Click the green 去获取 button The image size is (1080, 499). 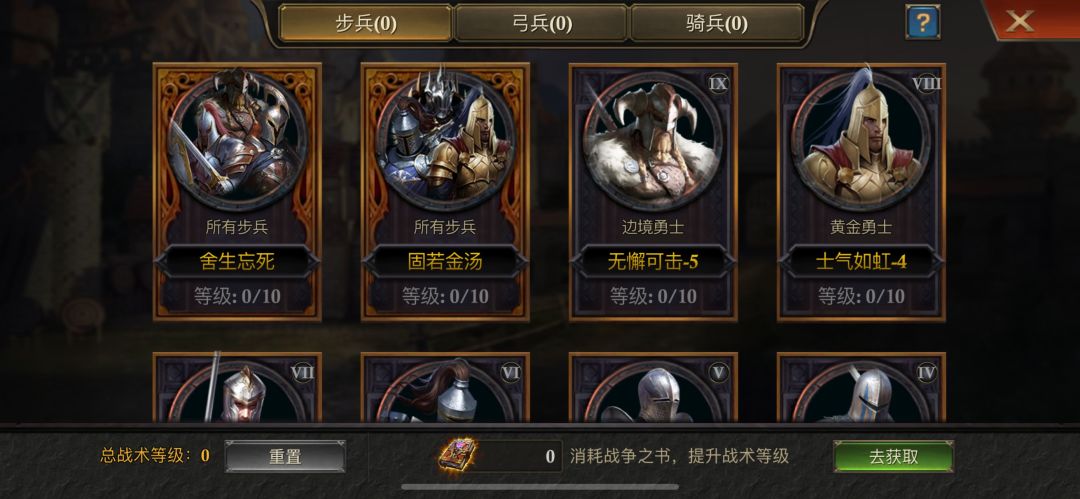pyautogui.click(x=893, y=456)
